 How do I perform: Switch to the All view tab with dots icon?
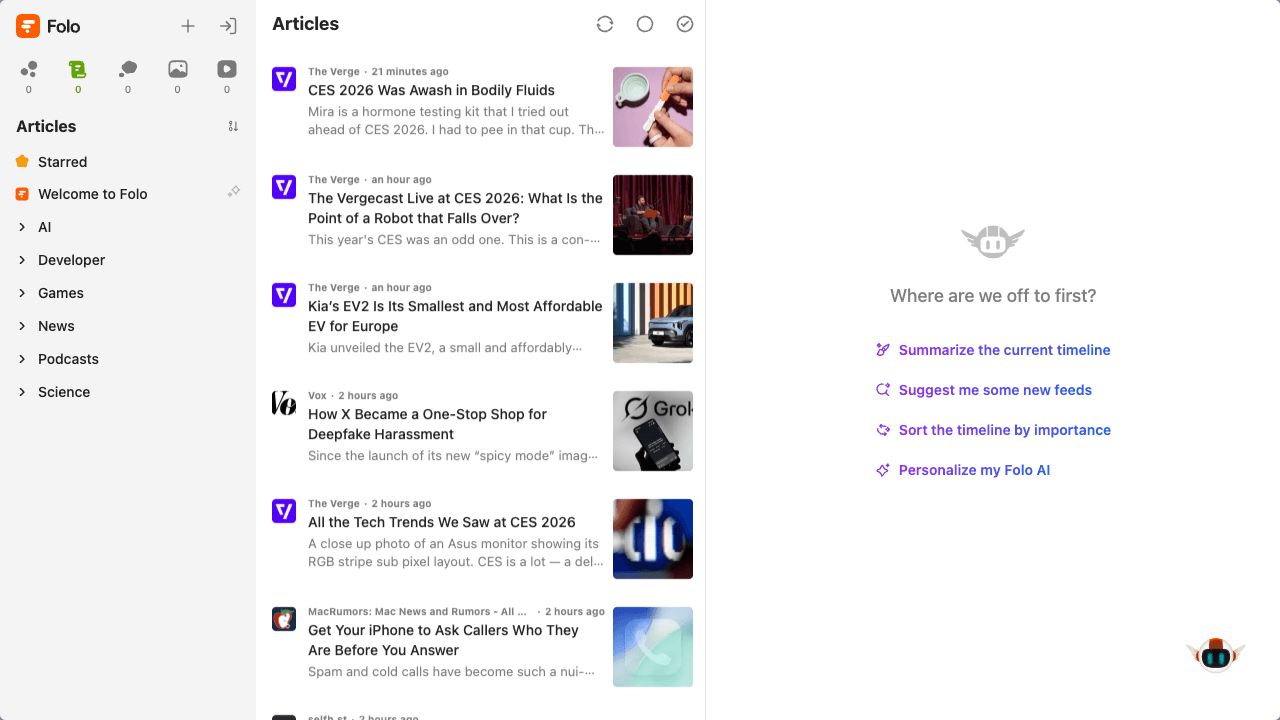[x=29, y=76]
